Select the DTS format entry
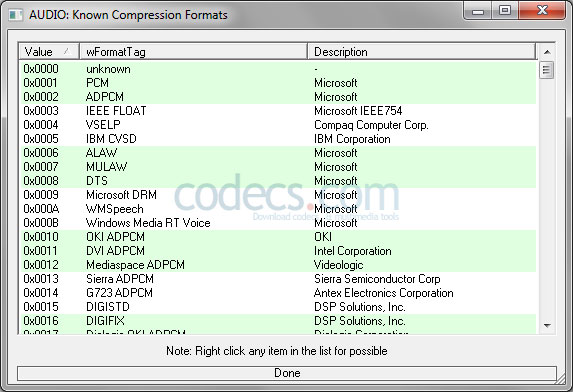Image resolution: width=573 pixels, height=392 pixels. point(97,181)
